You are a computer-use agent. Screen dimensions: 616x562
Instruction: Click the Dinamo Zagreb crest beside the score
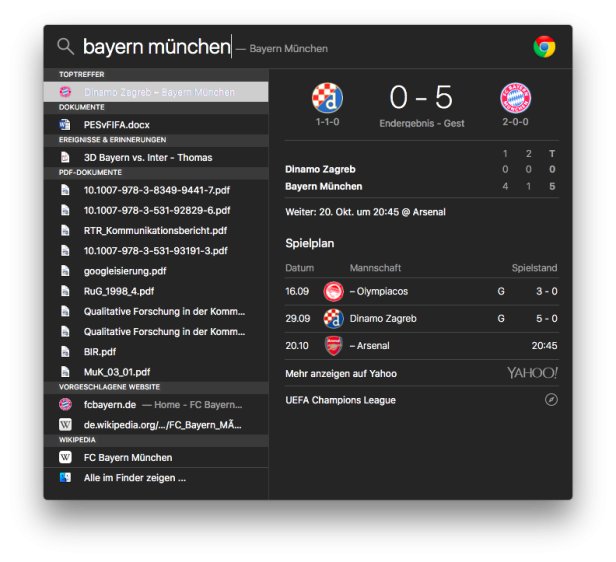(x=327, y=98)
